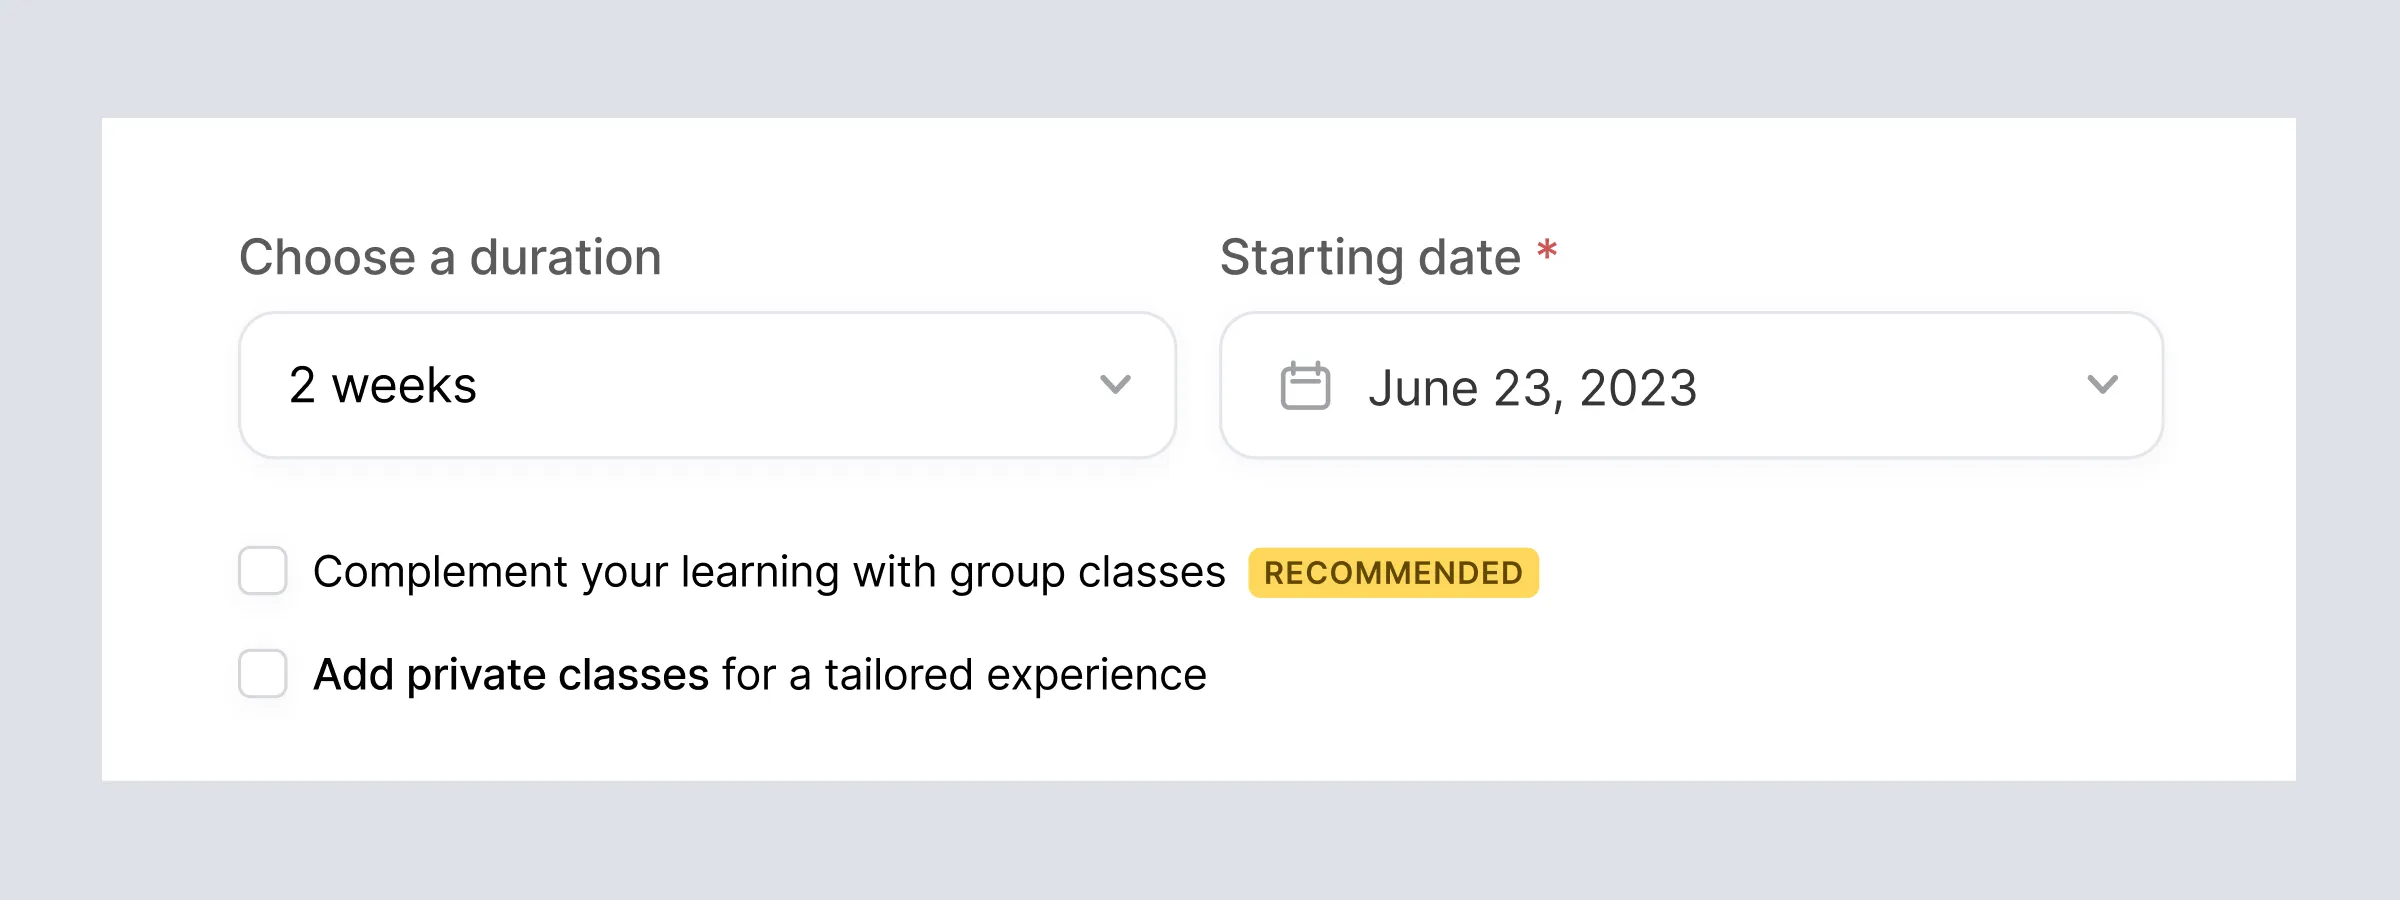Click the yellow RECOMMENDED badge

(x=1393, y=573)
